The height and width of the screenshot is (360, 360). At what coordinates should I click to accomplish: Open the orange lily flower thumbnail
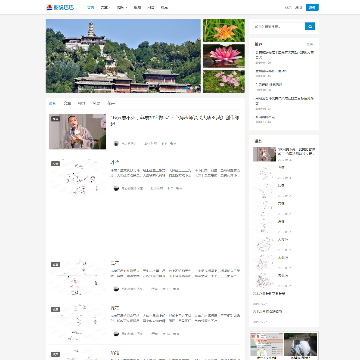[x=224, y=30]
